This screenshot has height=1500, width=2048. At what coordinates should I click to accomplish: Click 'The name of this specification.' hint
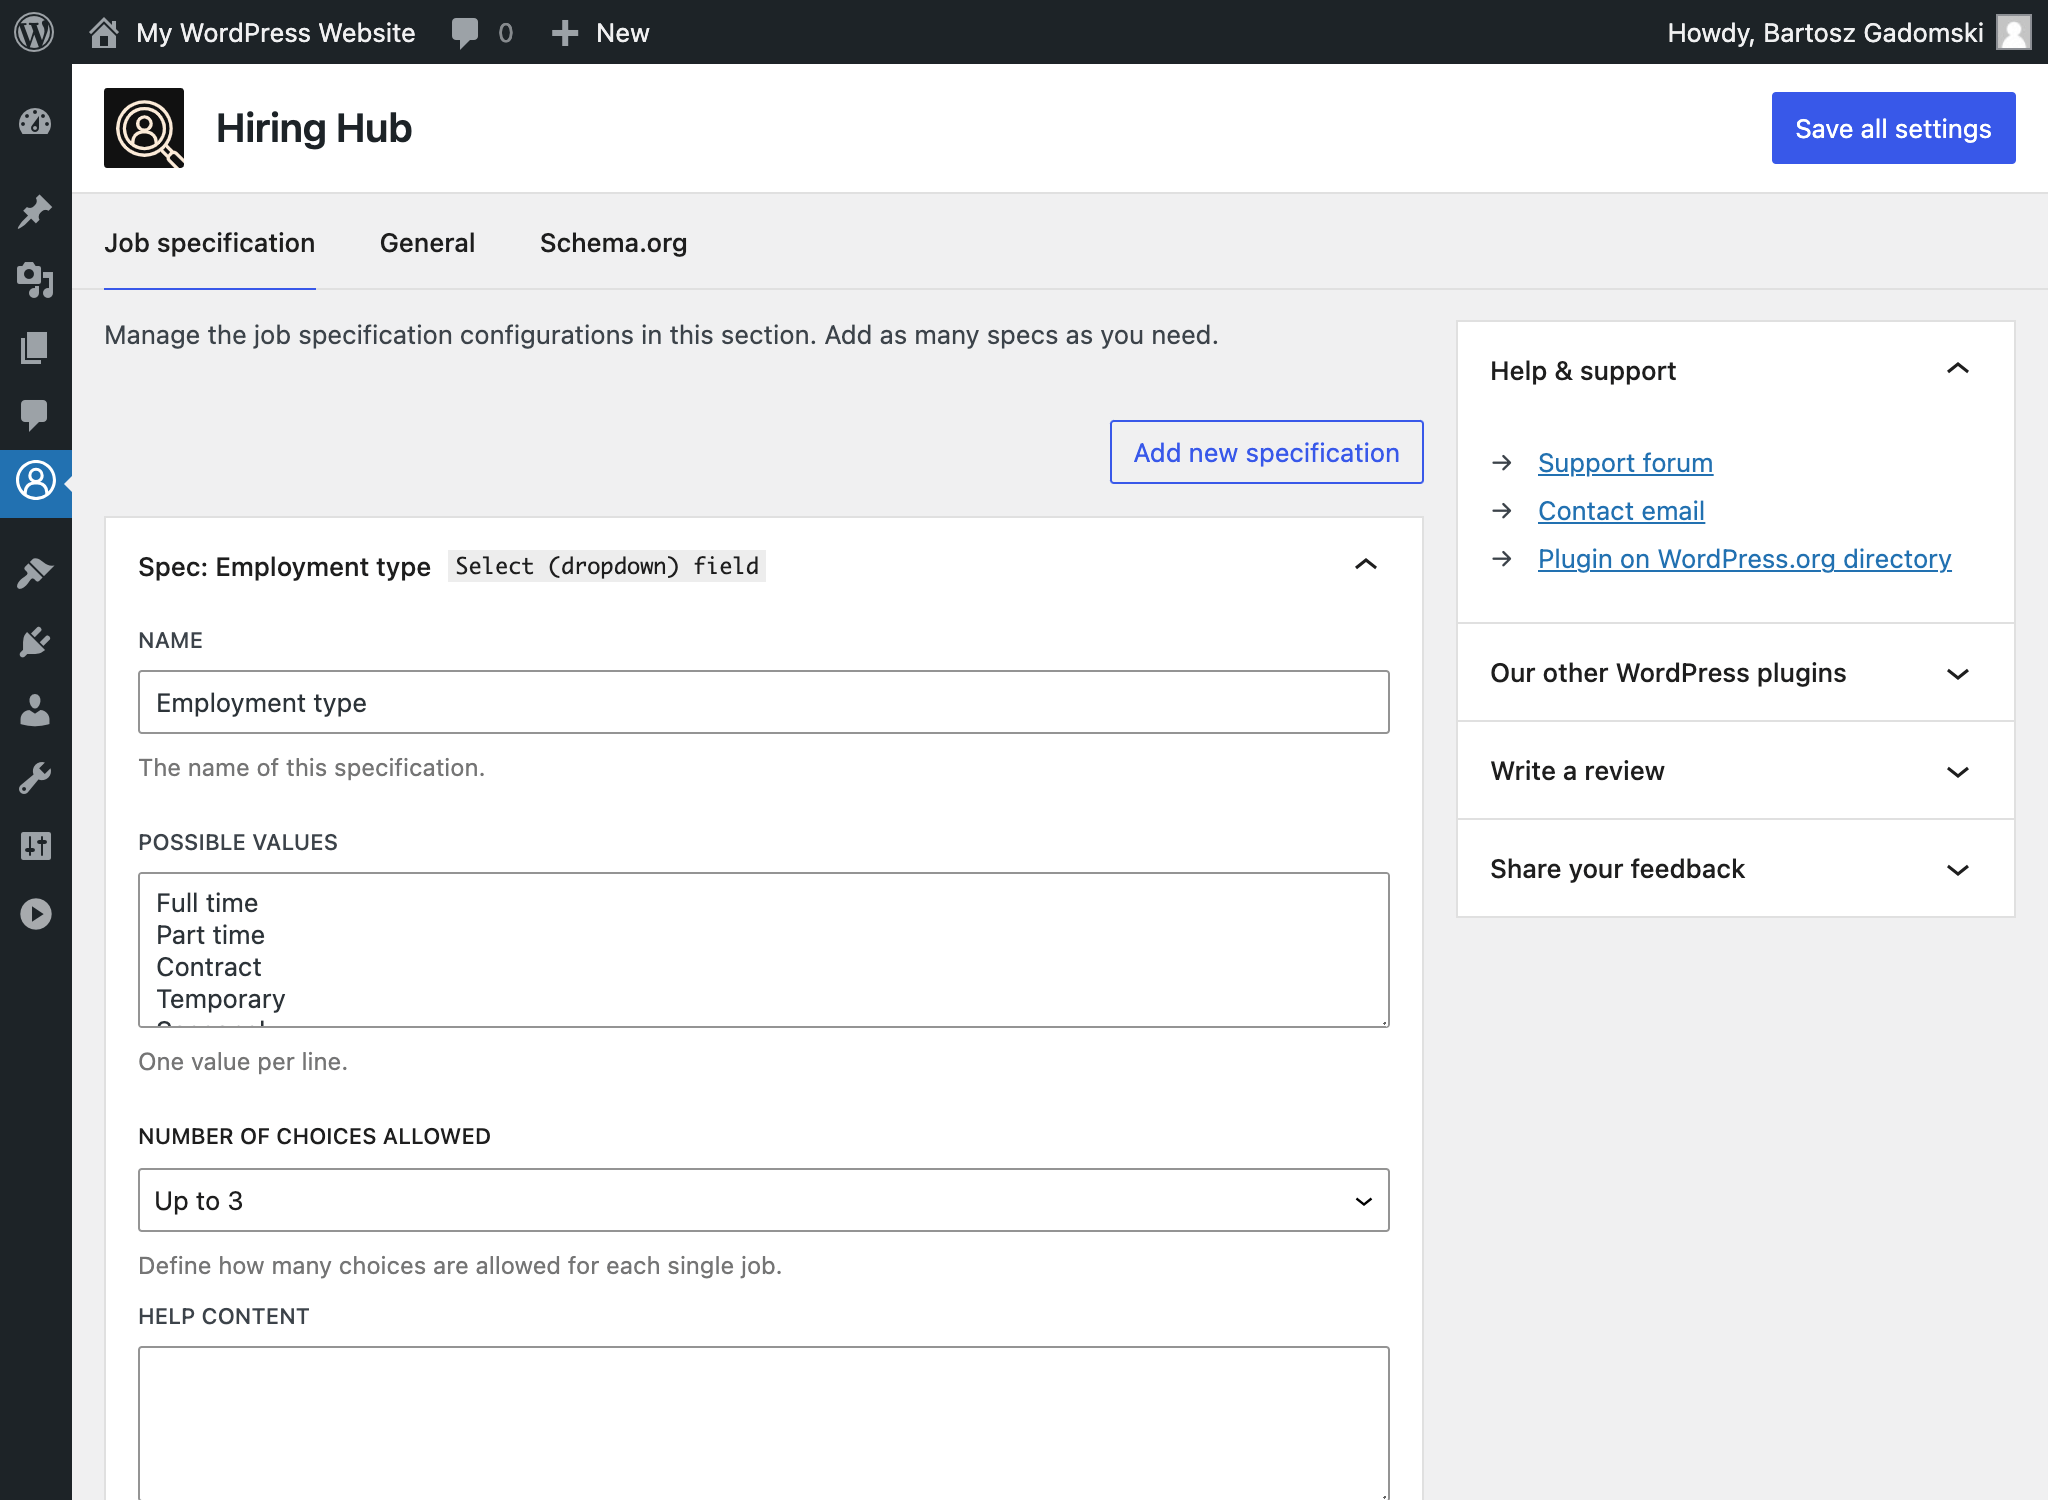(311, 768)
